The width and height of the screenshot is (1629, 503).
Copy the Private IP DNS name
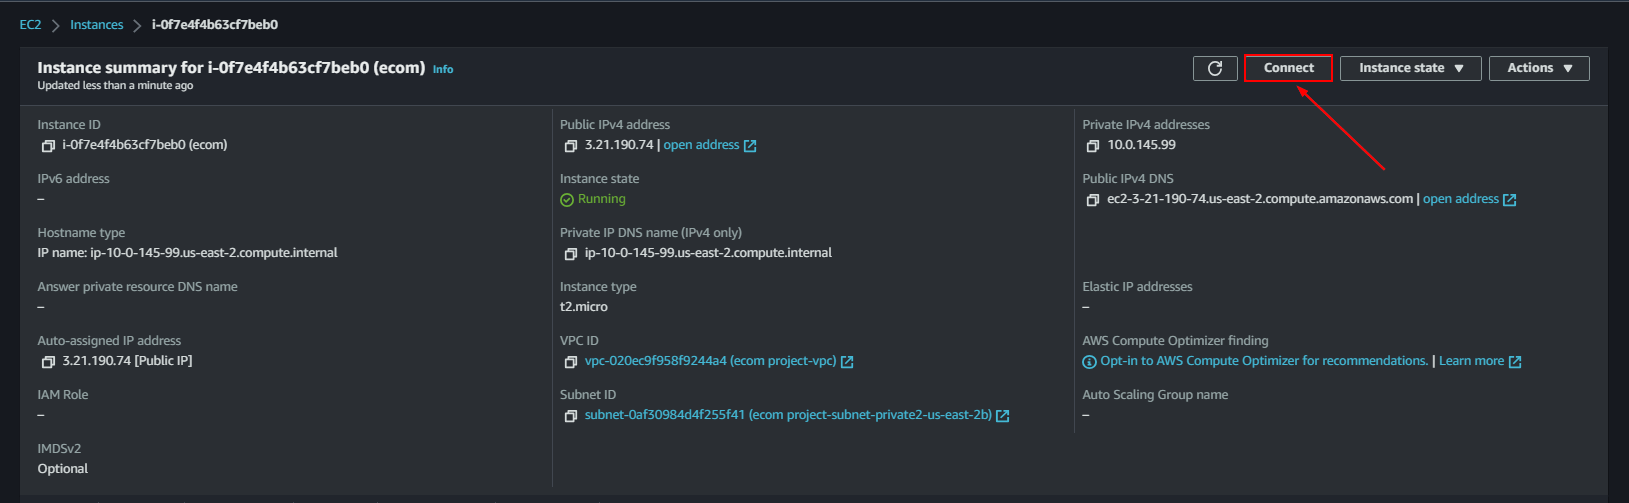pos(571,254)
